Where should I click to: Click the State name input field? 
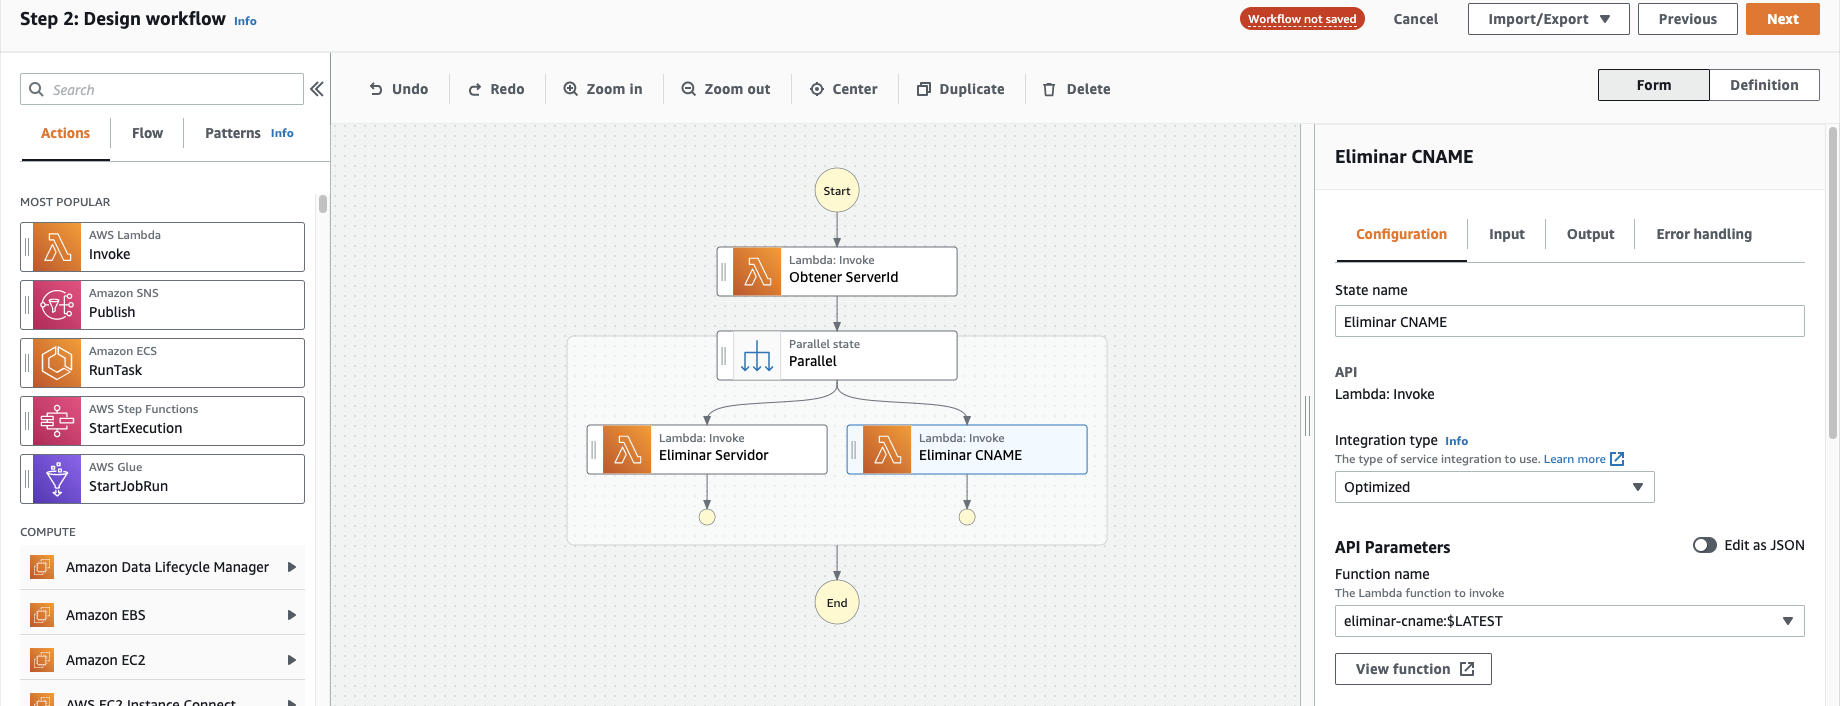(x=1569, y=322)
